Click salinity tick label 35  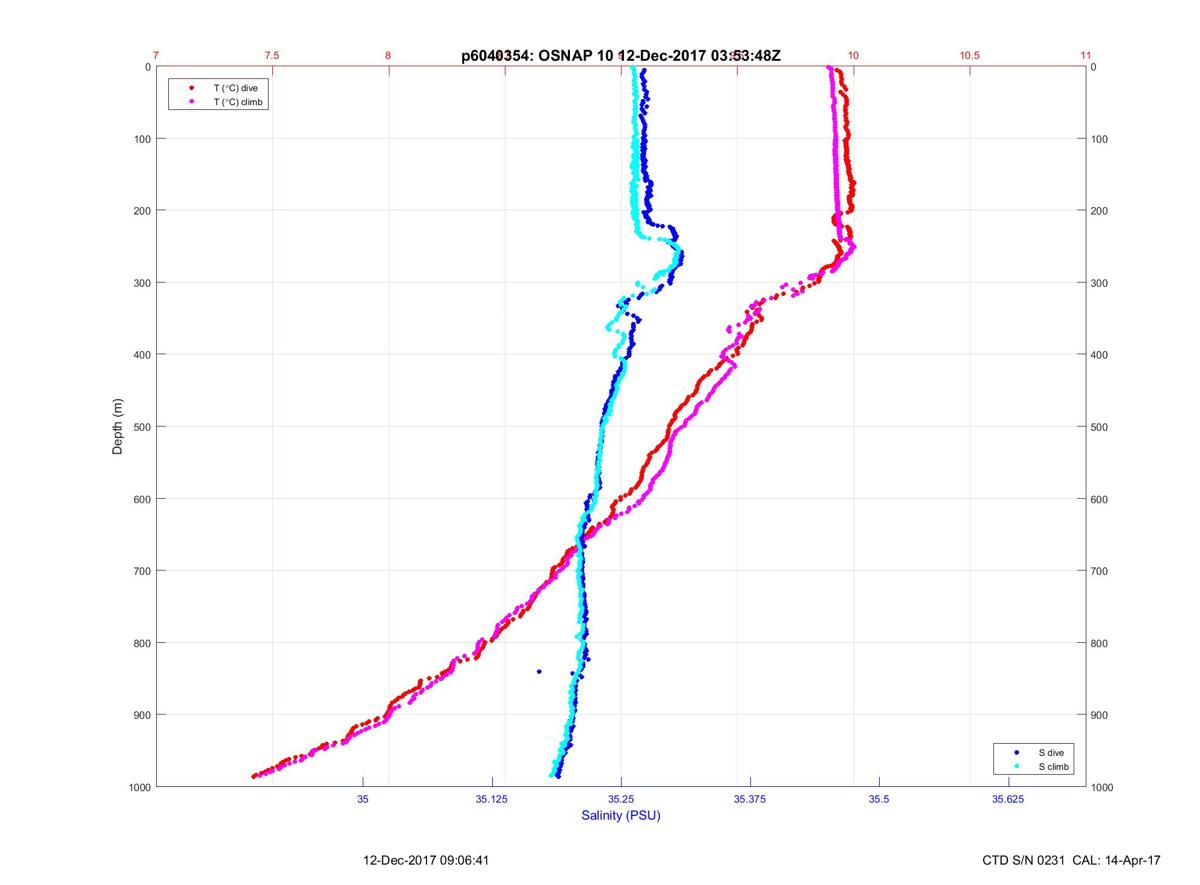click(x=363, y=800)
